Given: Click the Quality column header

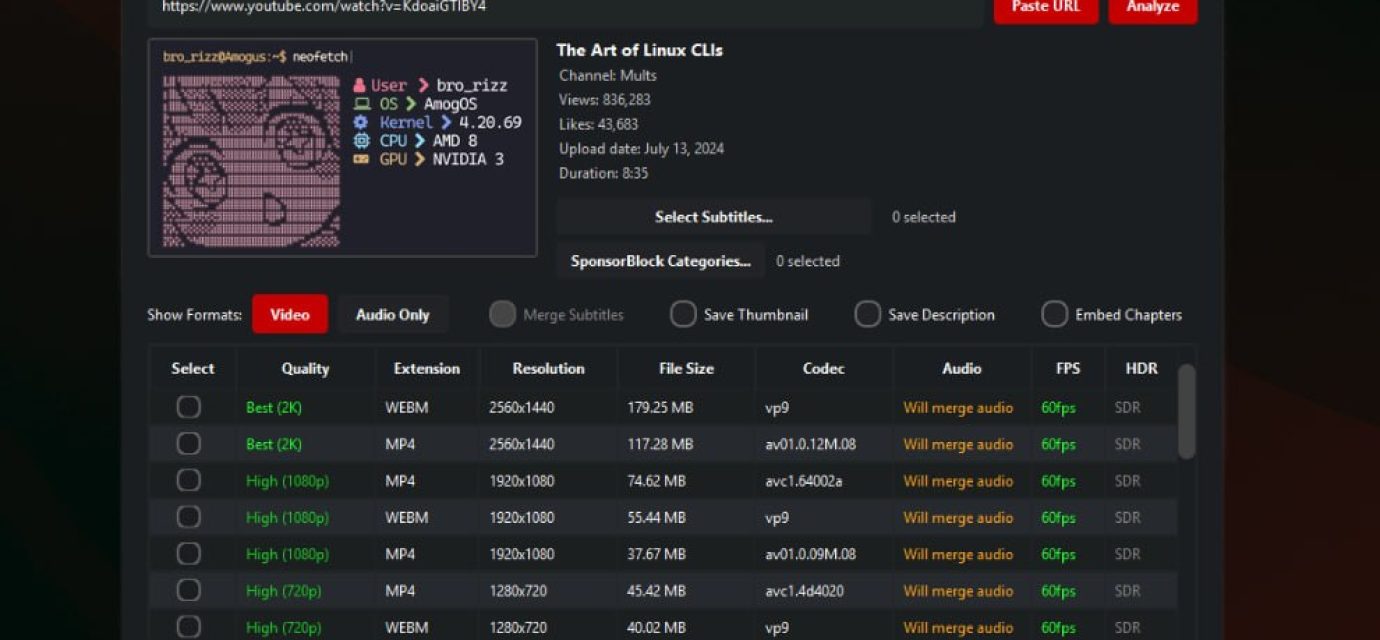Looking at the screenshot, I should pos(305,368).
